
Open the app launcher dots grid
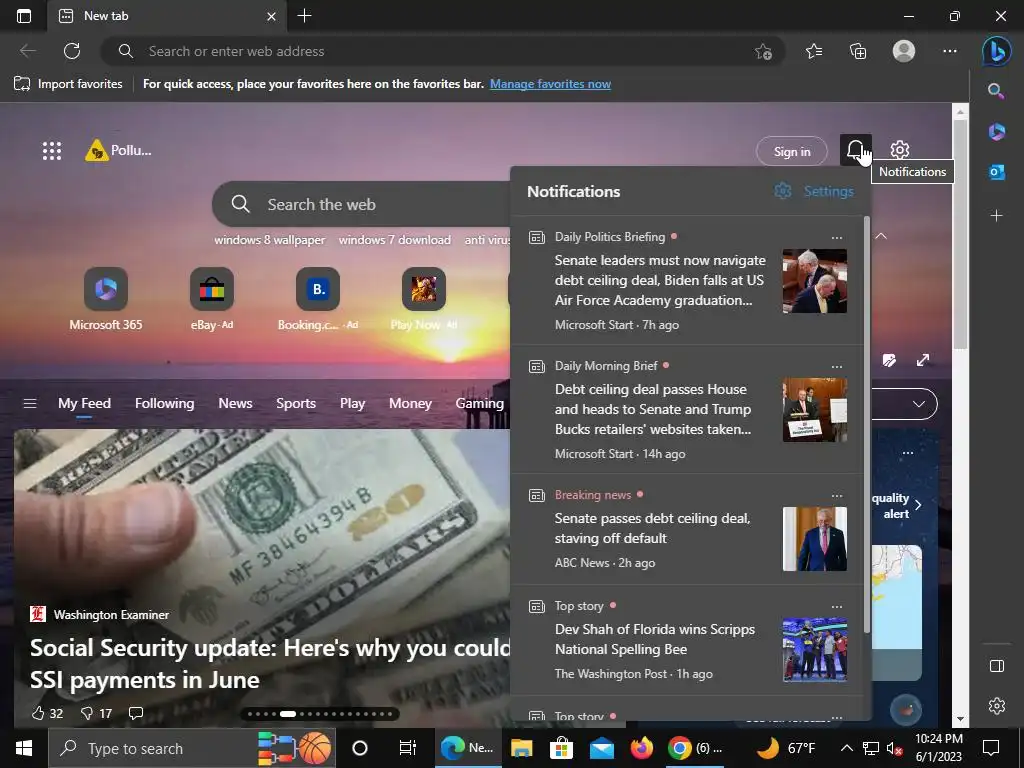[52, 151]
